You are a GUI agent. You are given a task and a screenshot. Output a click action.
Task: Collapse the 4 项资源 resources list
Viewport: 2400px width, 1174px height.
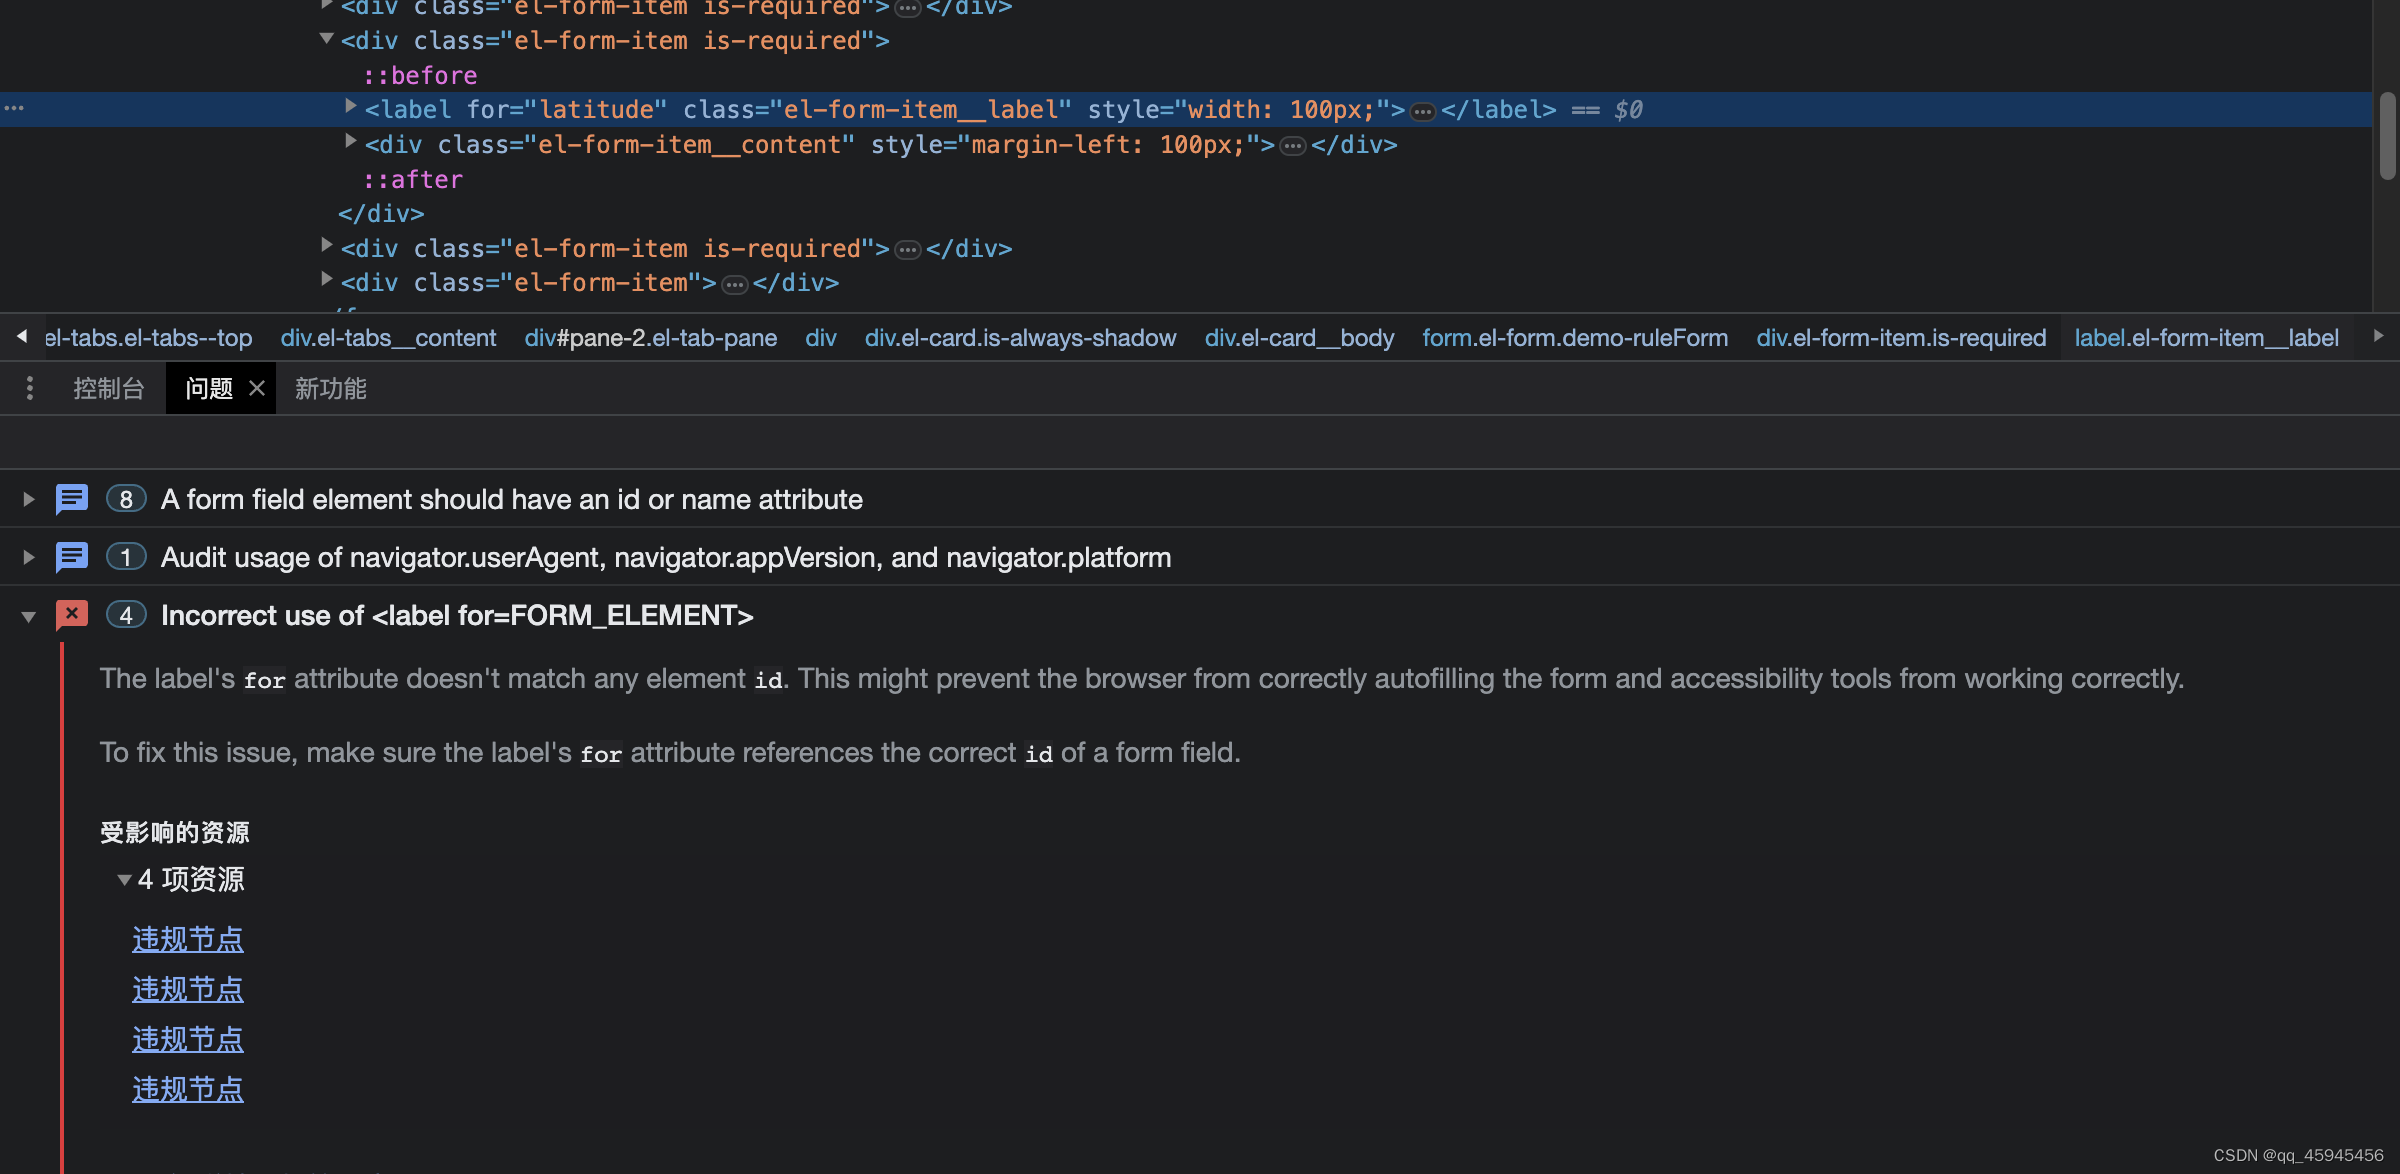pos(124,880)
